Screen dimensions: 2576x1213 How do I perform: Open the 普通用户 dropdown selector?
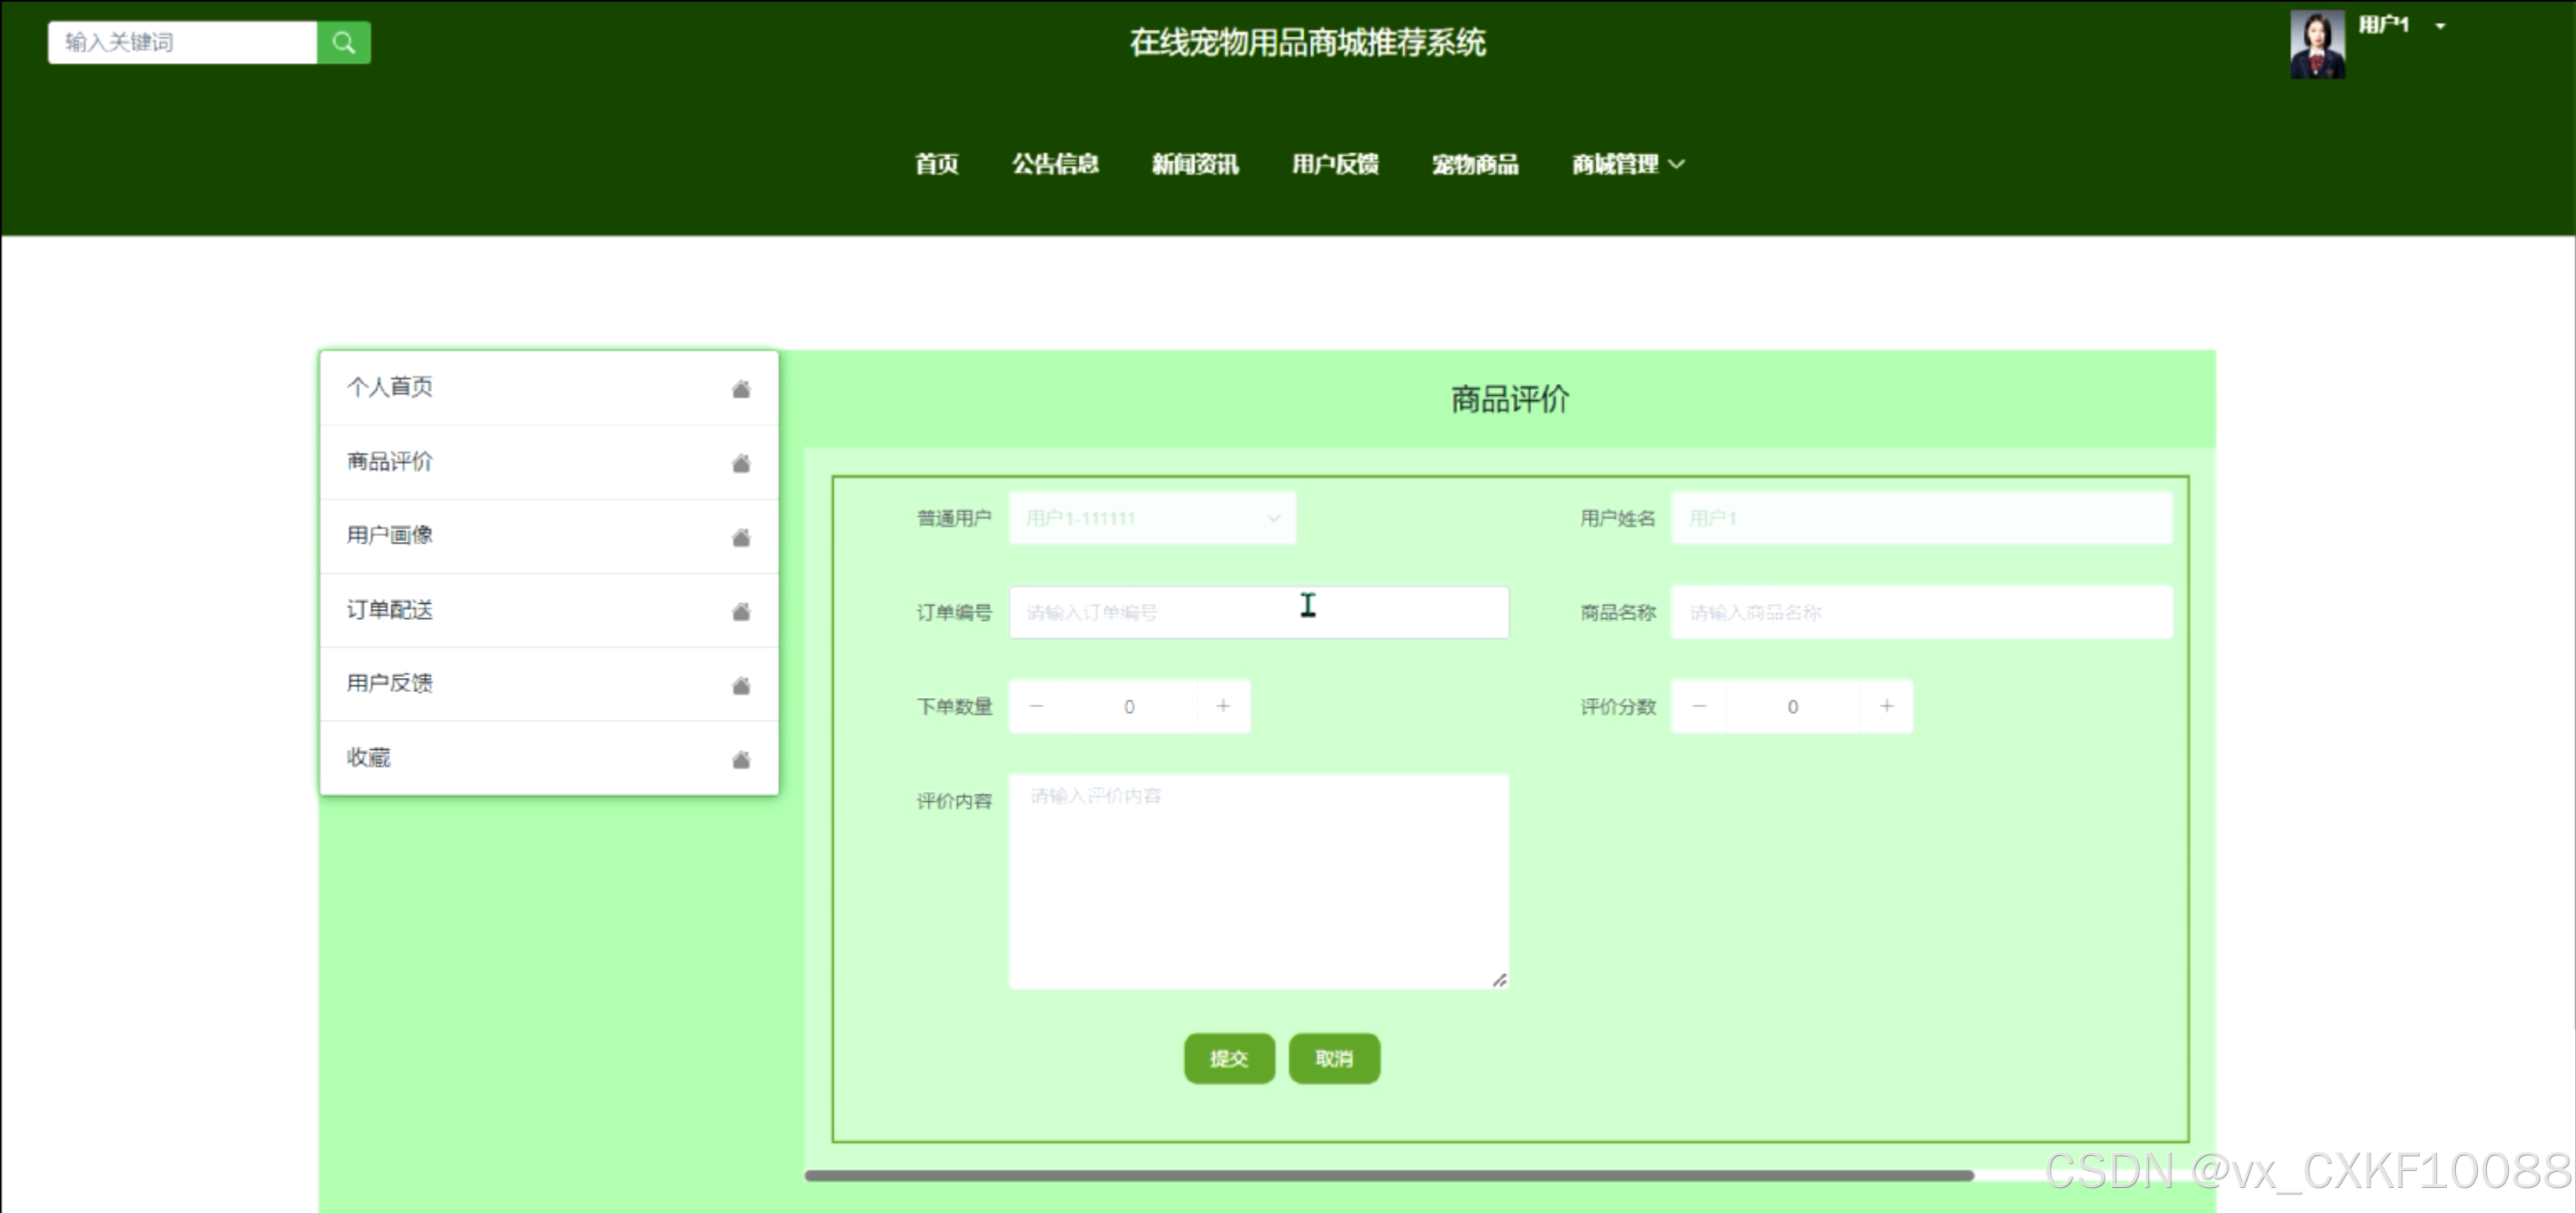click(x=1152, y=518)
